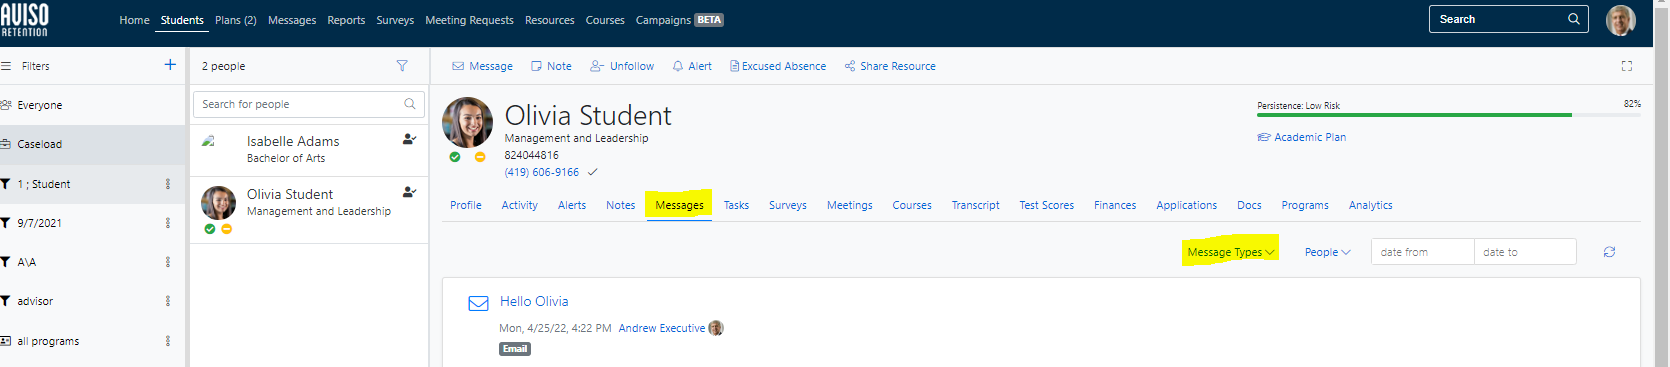Open Plans (2) menu
The width and height of the screenshot is (1670, 367).
pyautogui.click(x=236, y=20)
